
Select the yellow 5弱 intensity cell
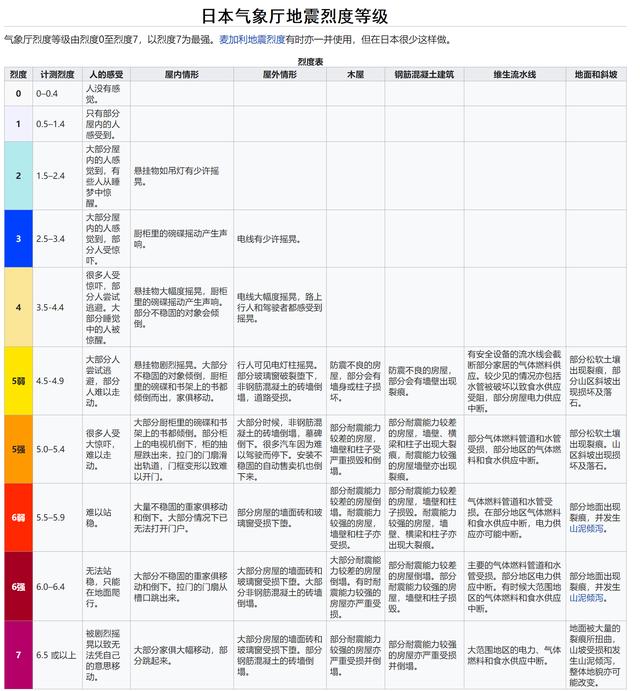pyautogui.click(x=18, y=381)
